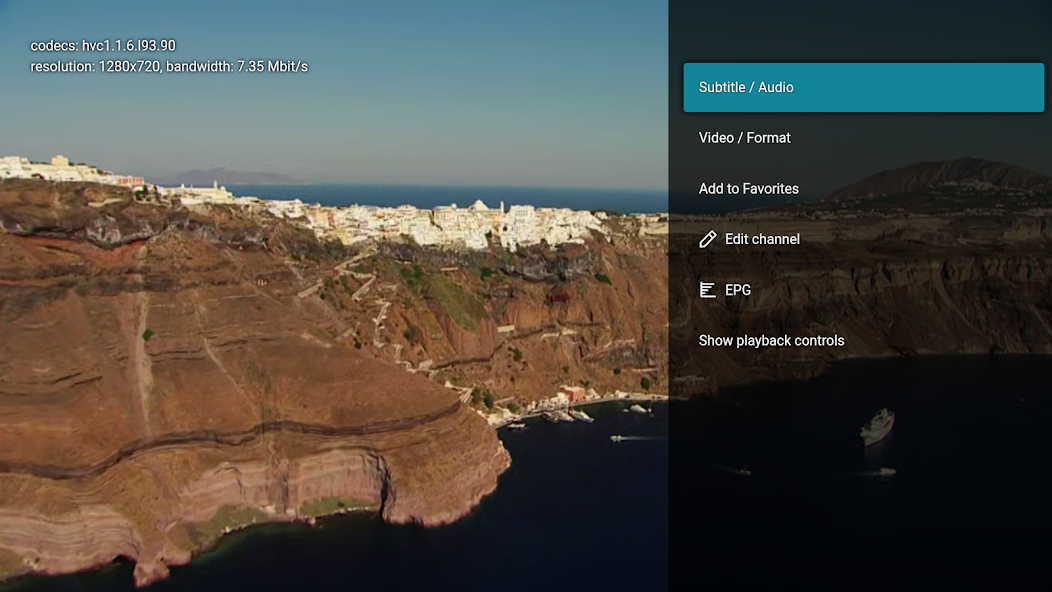Choose the Edit channel label
1052x592 pixels.
762,239
